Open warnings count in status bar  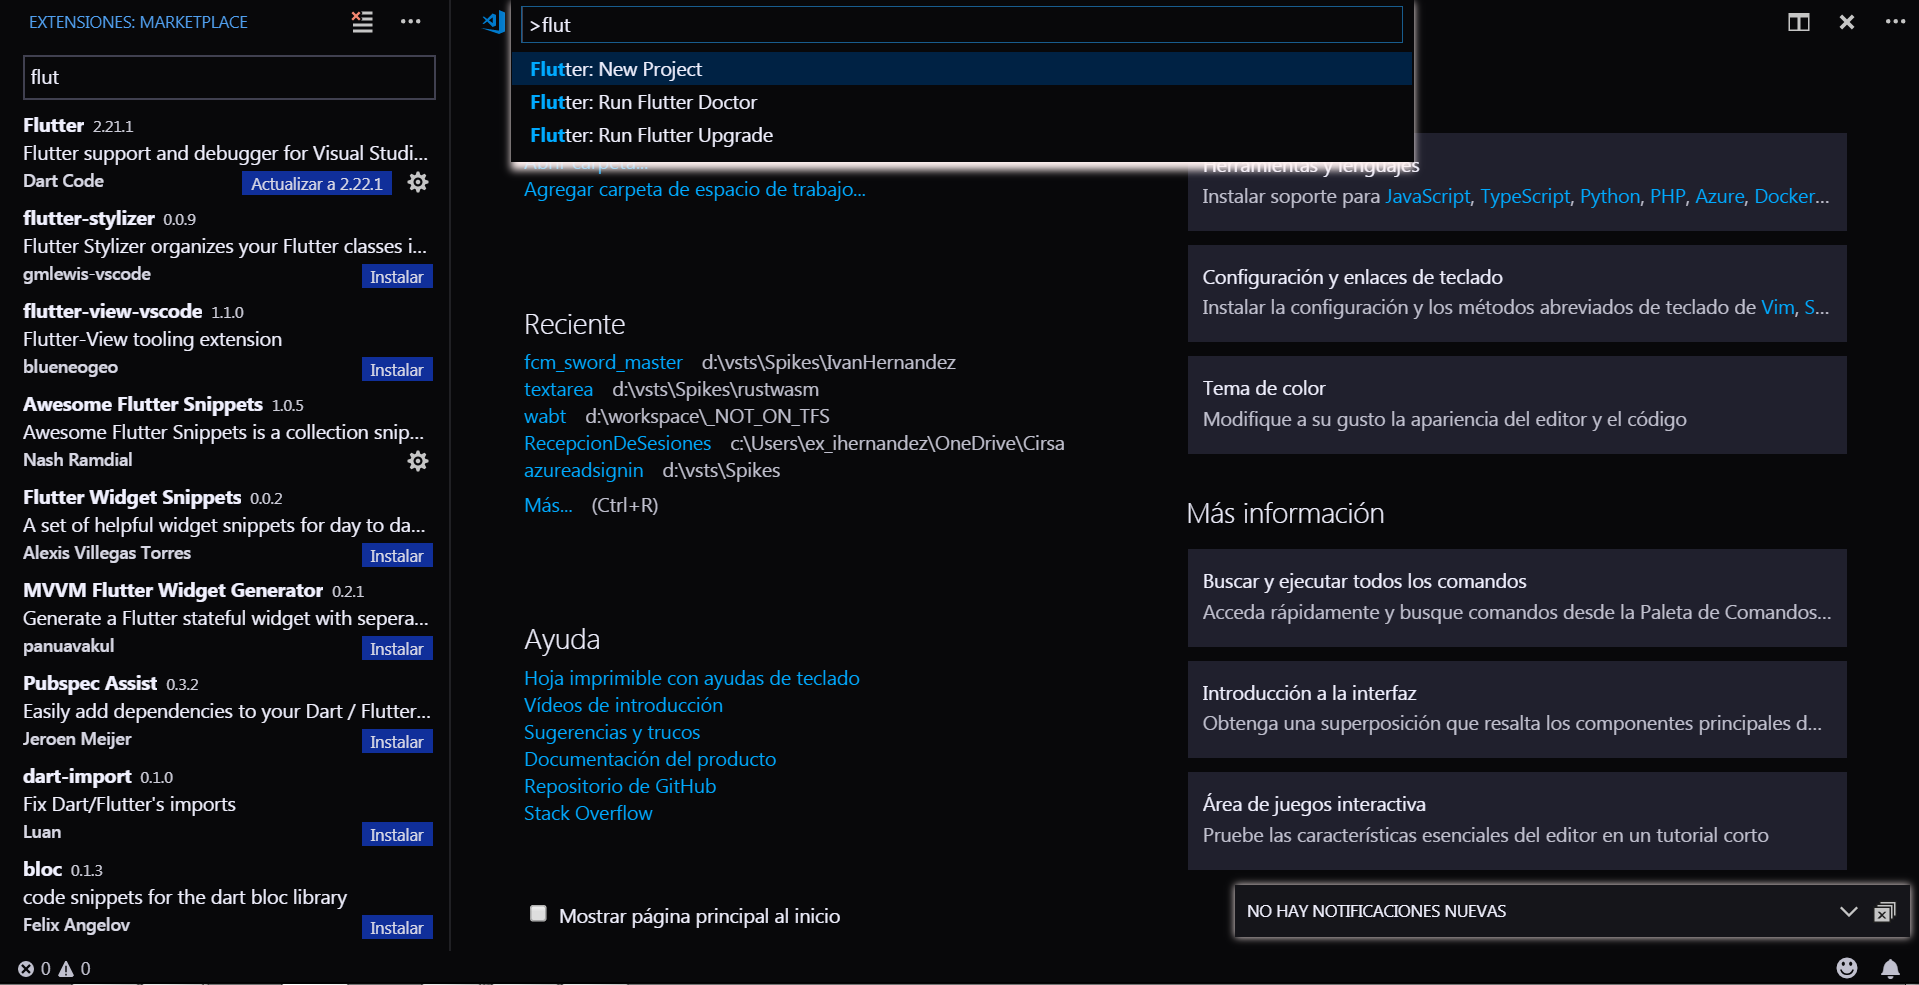tap(75, 968)
